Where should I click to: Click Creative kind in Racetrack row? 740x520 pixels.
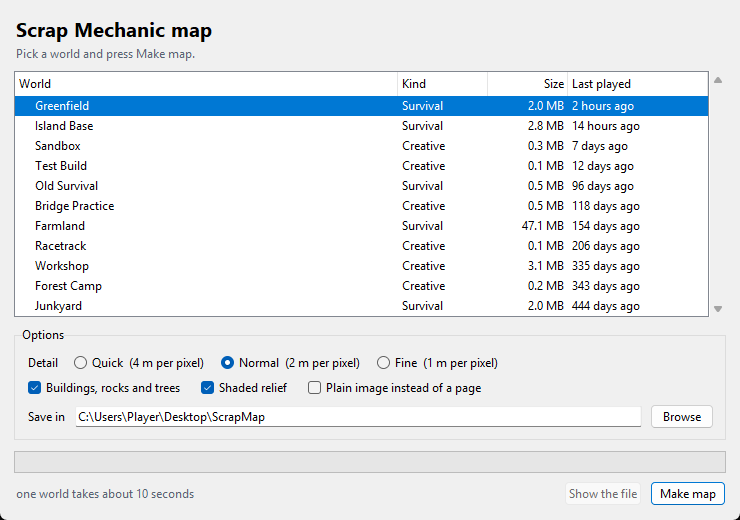tap(423, 246)
